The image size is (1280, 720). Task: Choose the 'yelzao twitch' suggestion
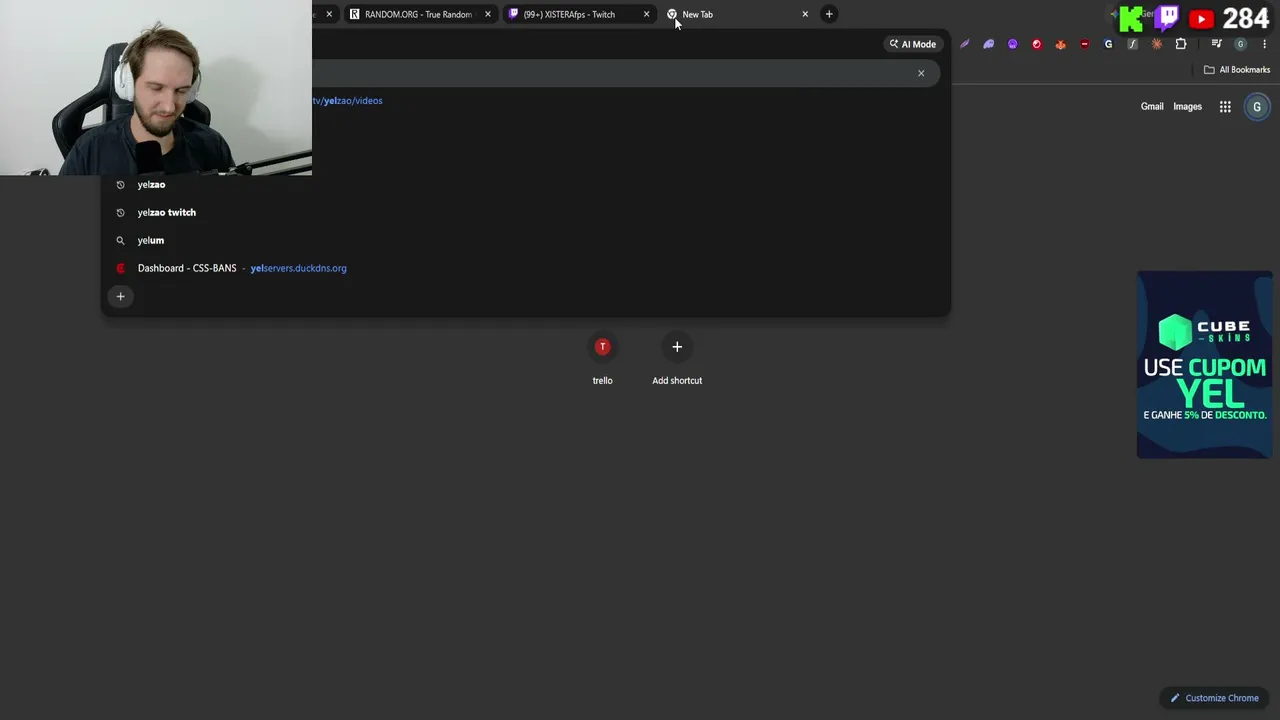coord(525,213)
